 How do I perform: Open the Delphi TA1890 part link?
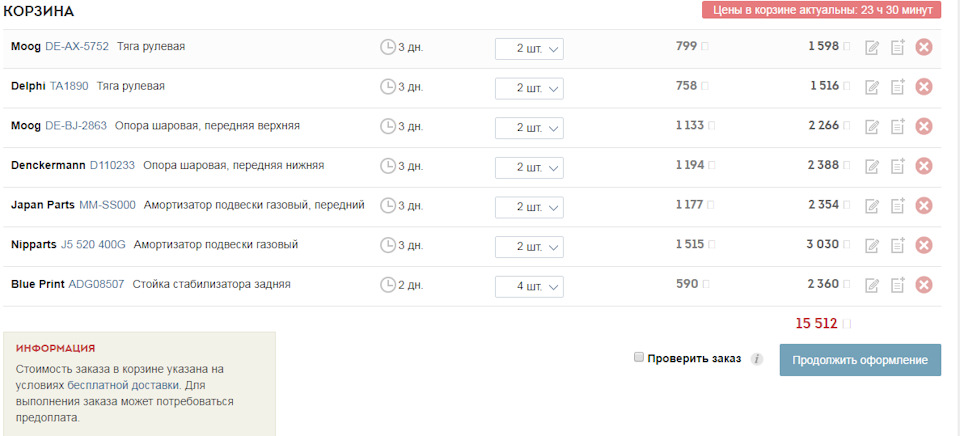69,86
